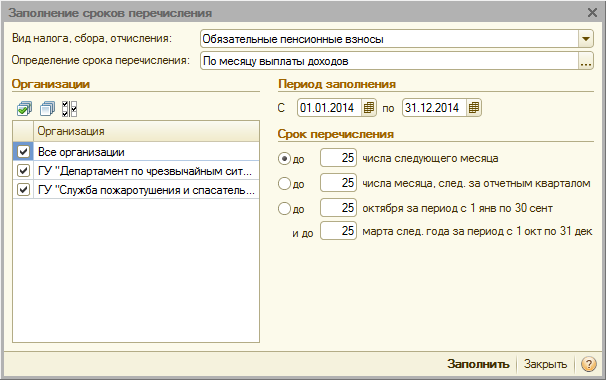Click the check all organizations icon
Screen dimensions: 606x380
[24, 109]
